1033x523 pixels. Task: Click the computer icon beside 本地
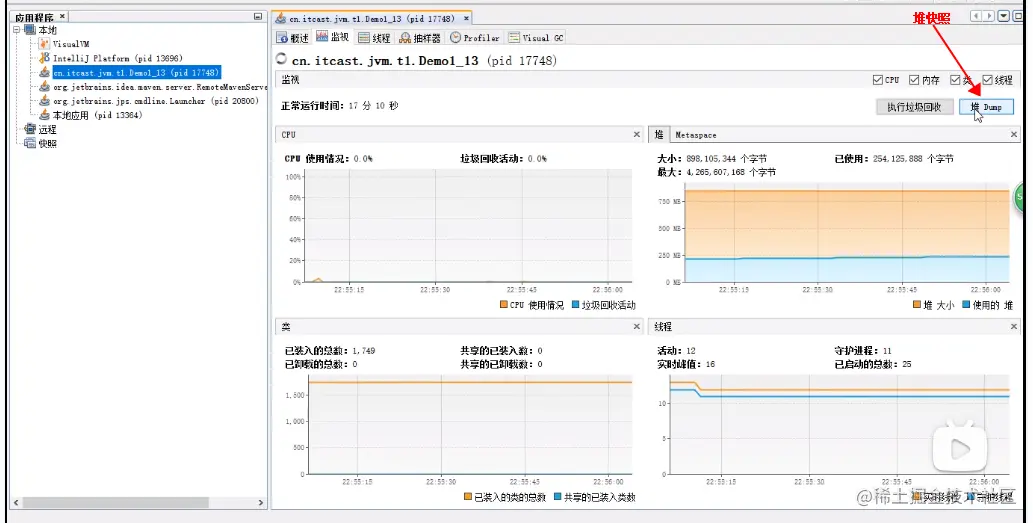tap(30, 30)
